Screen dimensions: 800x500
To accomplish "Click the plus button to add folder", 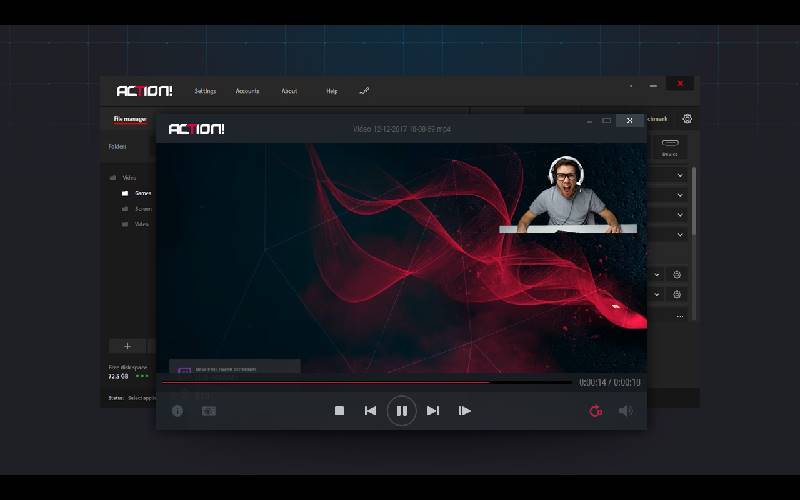I will click(127, 346).
